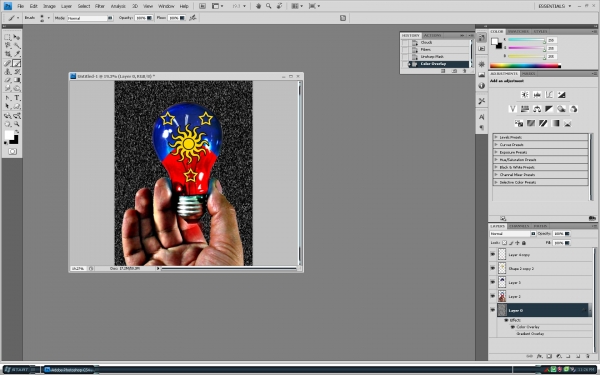Select the Move tool
The width and height of the screenshot is (600, 375).
[17, 38]
